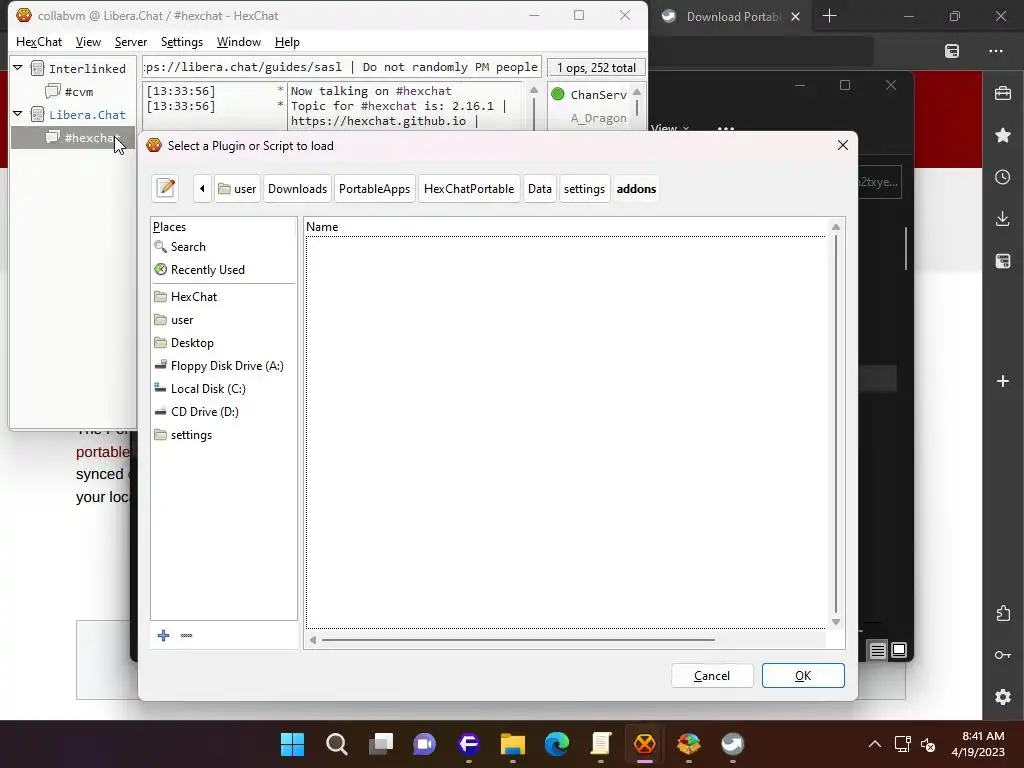Open taskbar Search
This screenshot has height=768, width=1024.
(x=336, y=744)
